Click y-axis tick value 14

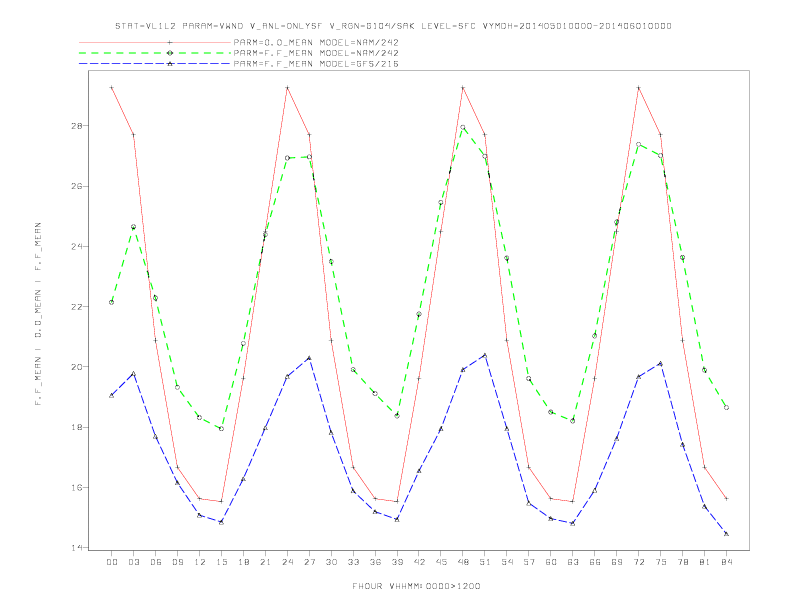76,547
